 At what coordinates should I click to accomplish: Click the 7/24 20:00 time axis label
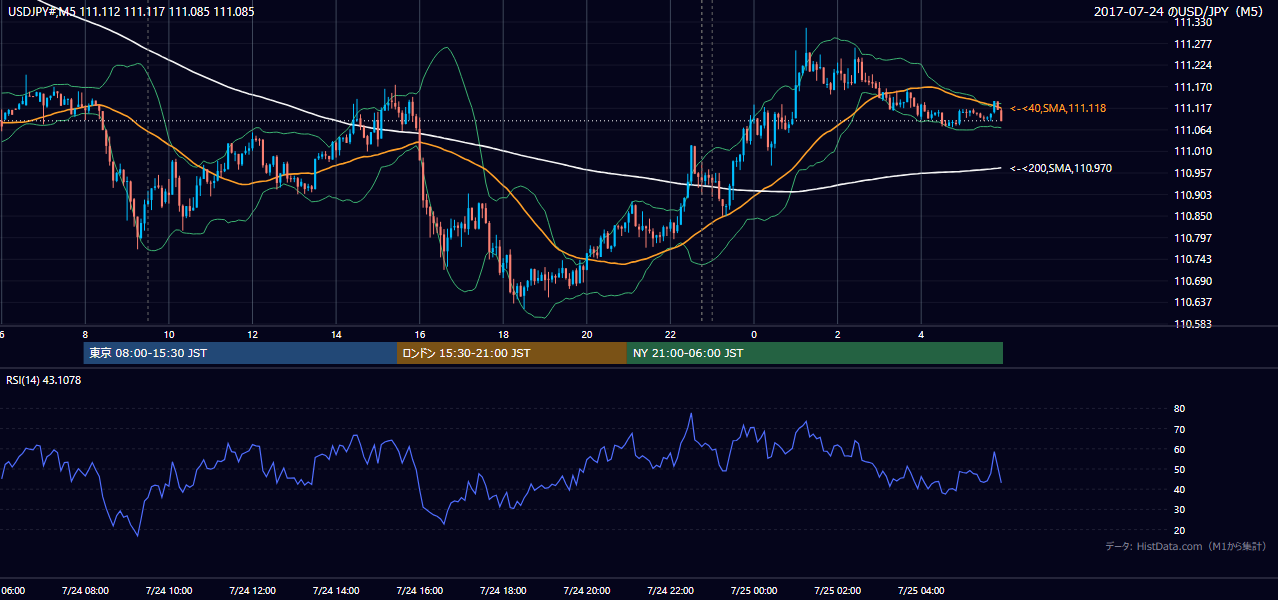point(586,591)
